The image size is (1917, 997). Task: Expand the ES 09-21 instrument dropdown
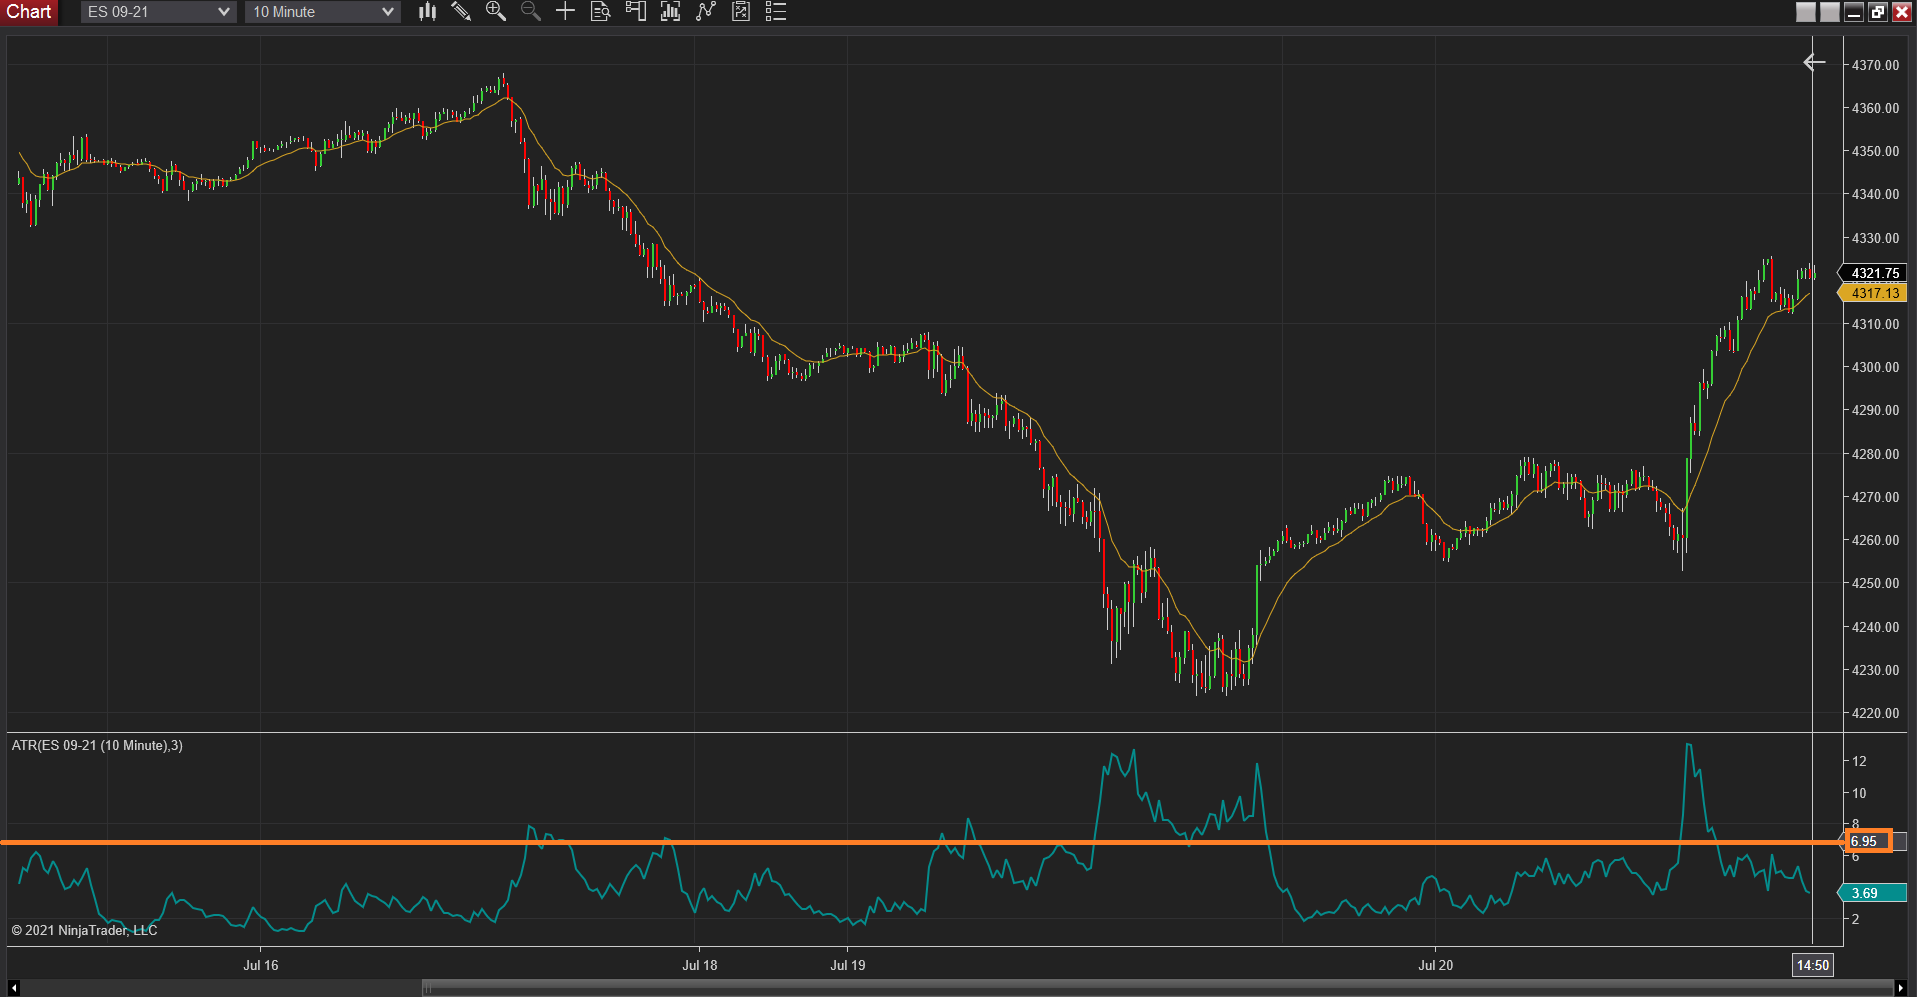point(158,12)
